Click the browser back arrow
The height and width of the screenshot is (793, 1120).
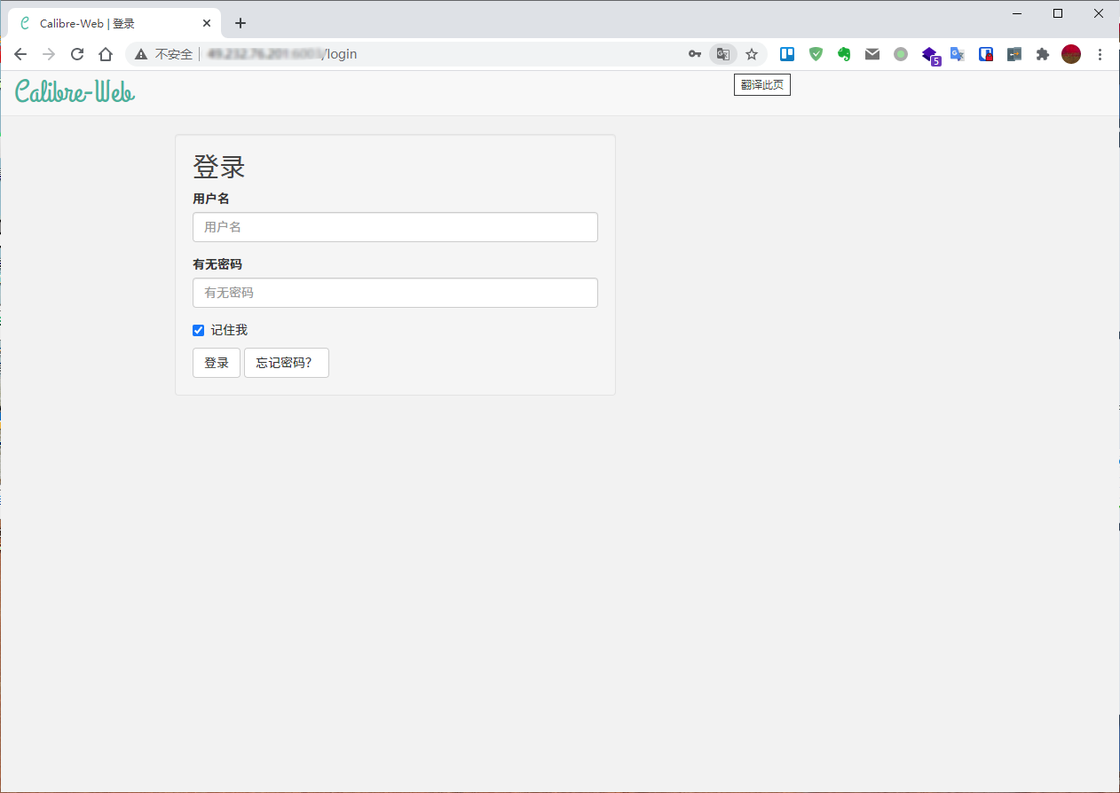21,54
